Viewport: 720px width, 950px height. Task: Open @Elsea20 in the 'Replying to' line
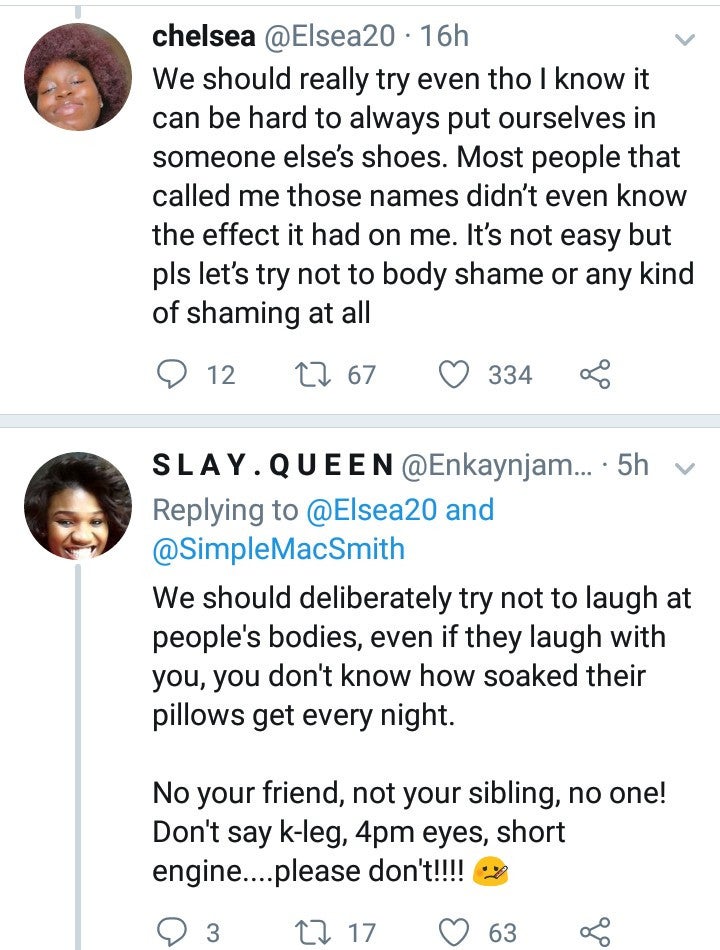pos(371,509)
